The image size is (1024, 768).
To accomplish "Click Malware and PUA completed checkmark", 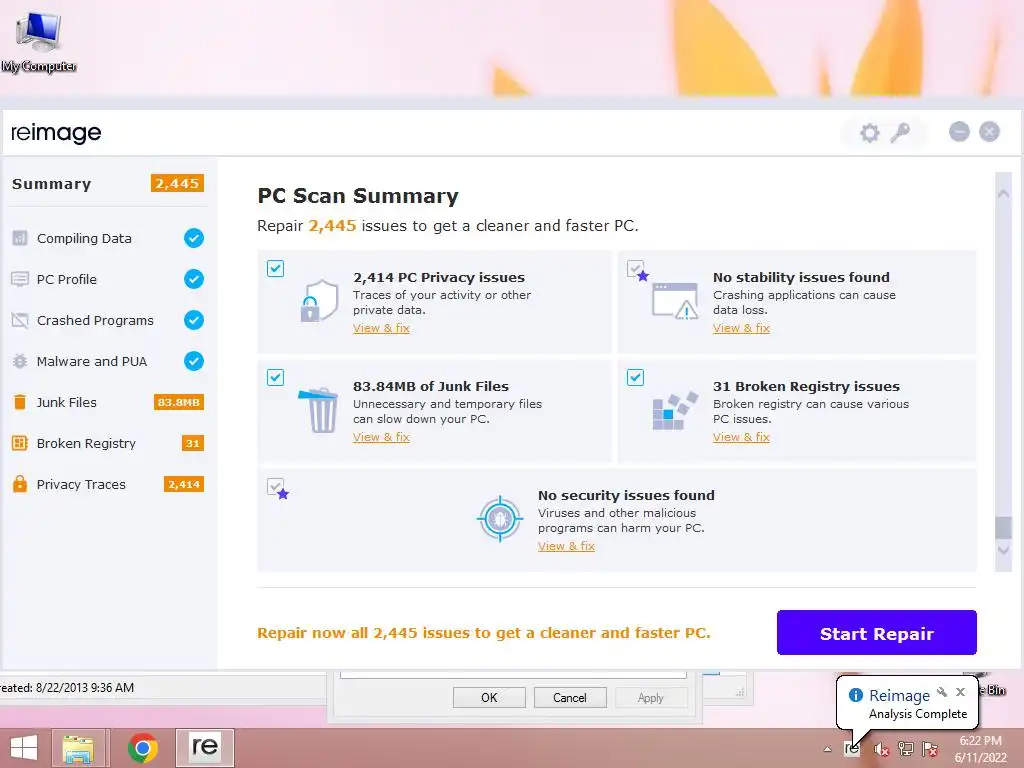I will click(193, 361).
